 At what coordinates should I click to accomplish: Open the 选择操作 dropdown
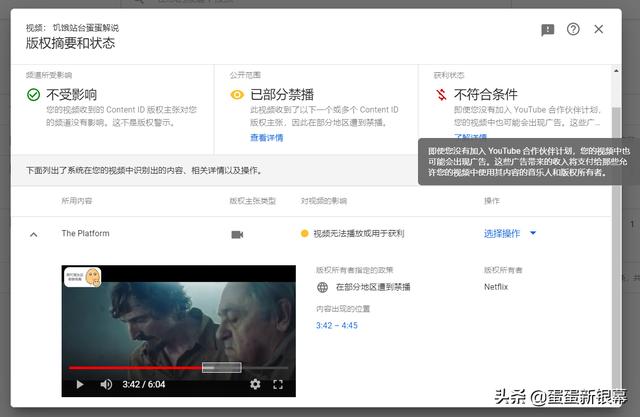click(509, 233)
